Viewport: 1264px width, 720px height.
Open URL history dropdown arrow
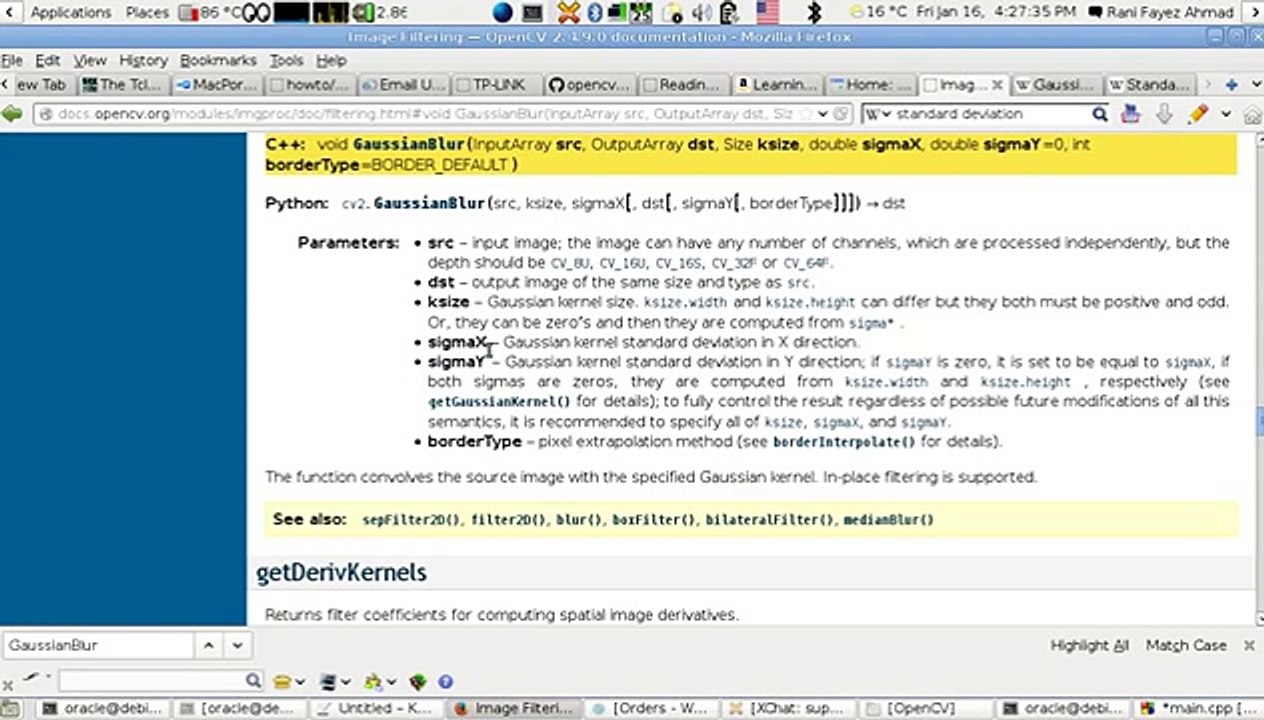pyautogui.click(x=824, y=114)
